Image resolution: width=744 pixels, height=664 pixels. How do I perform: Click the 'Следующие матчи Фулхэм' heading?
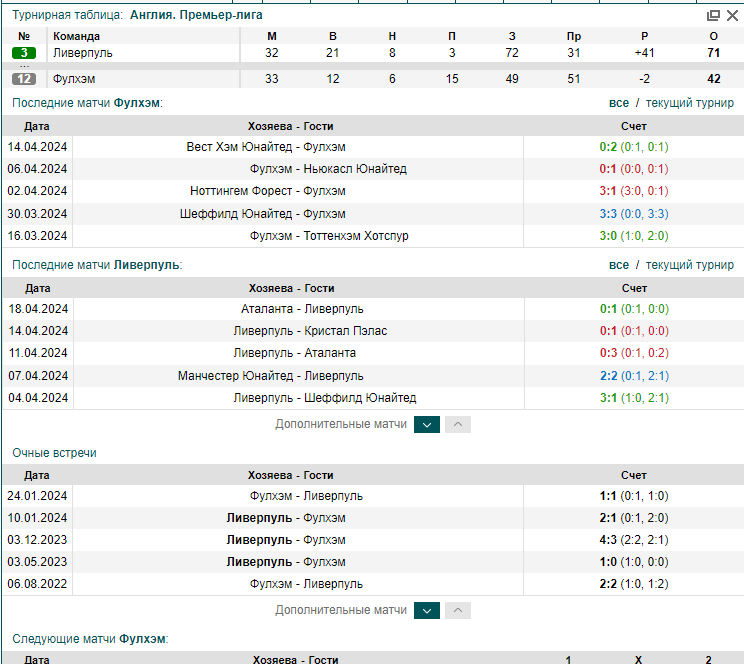click(90, 639)
